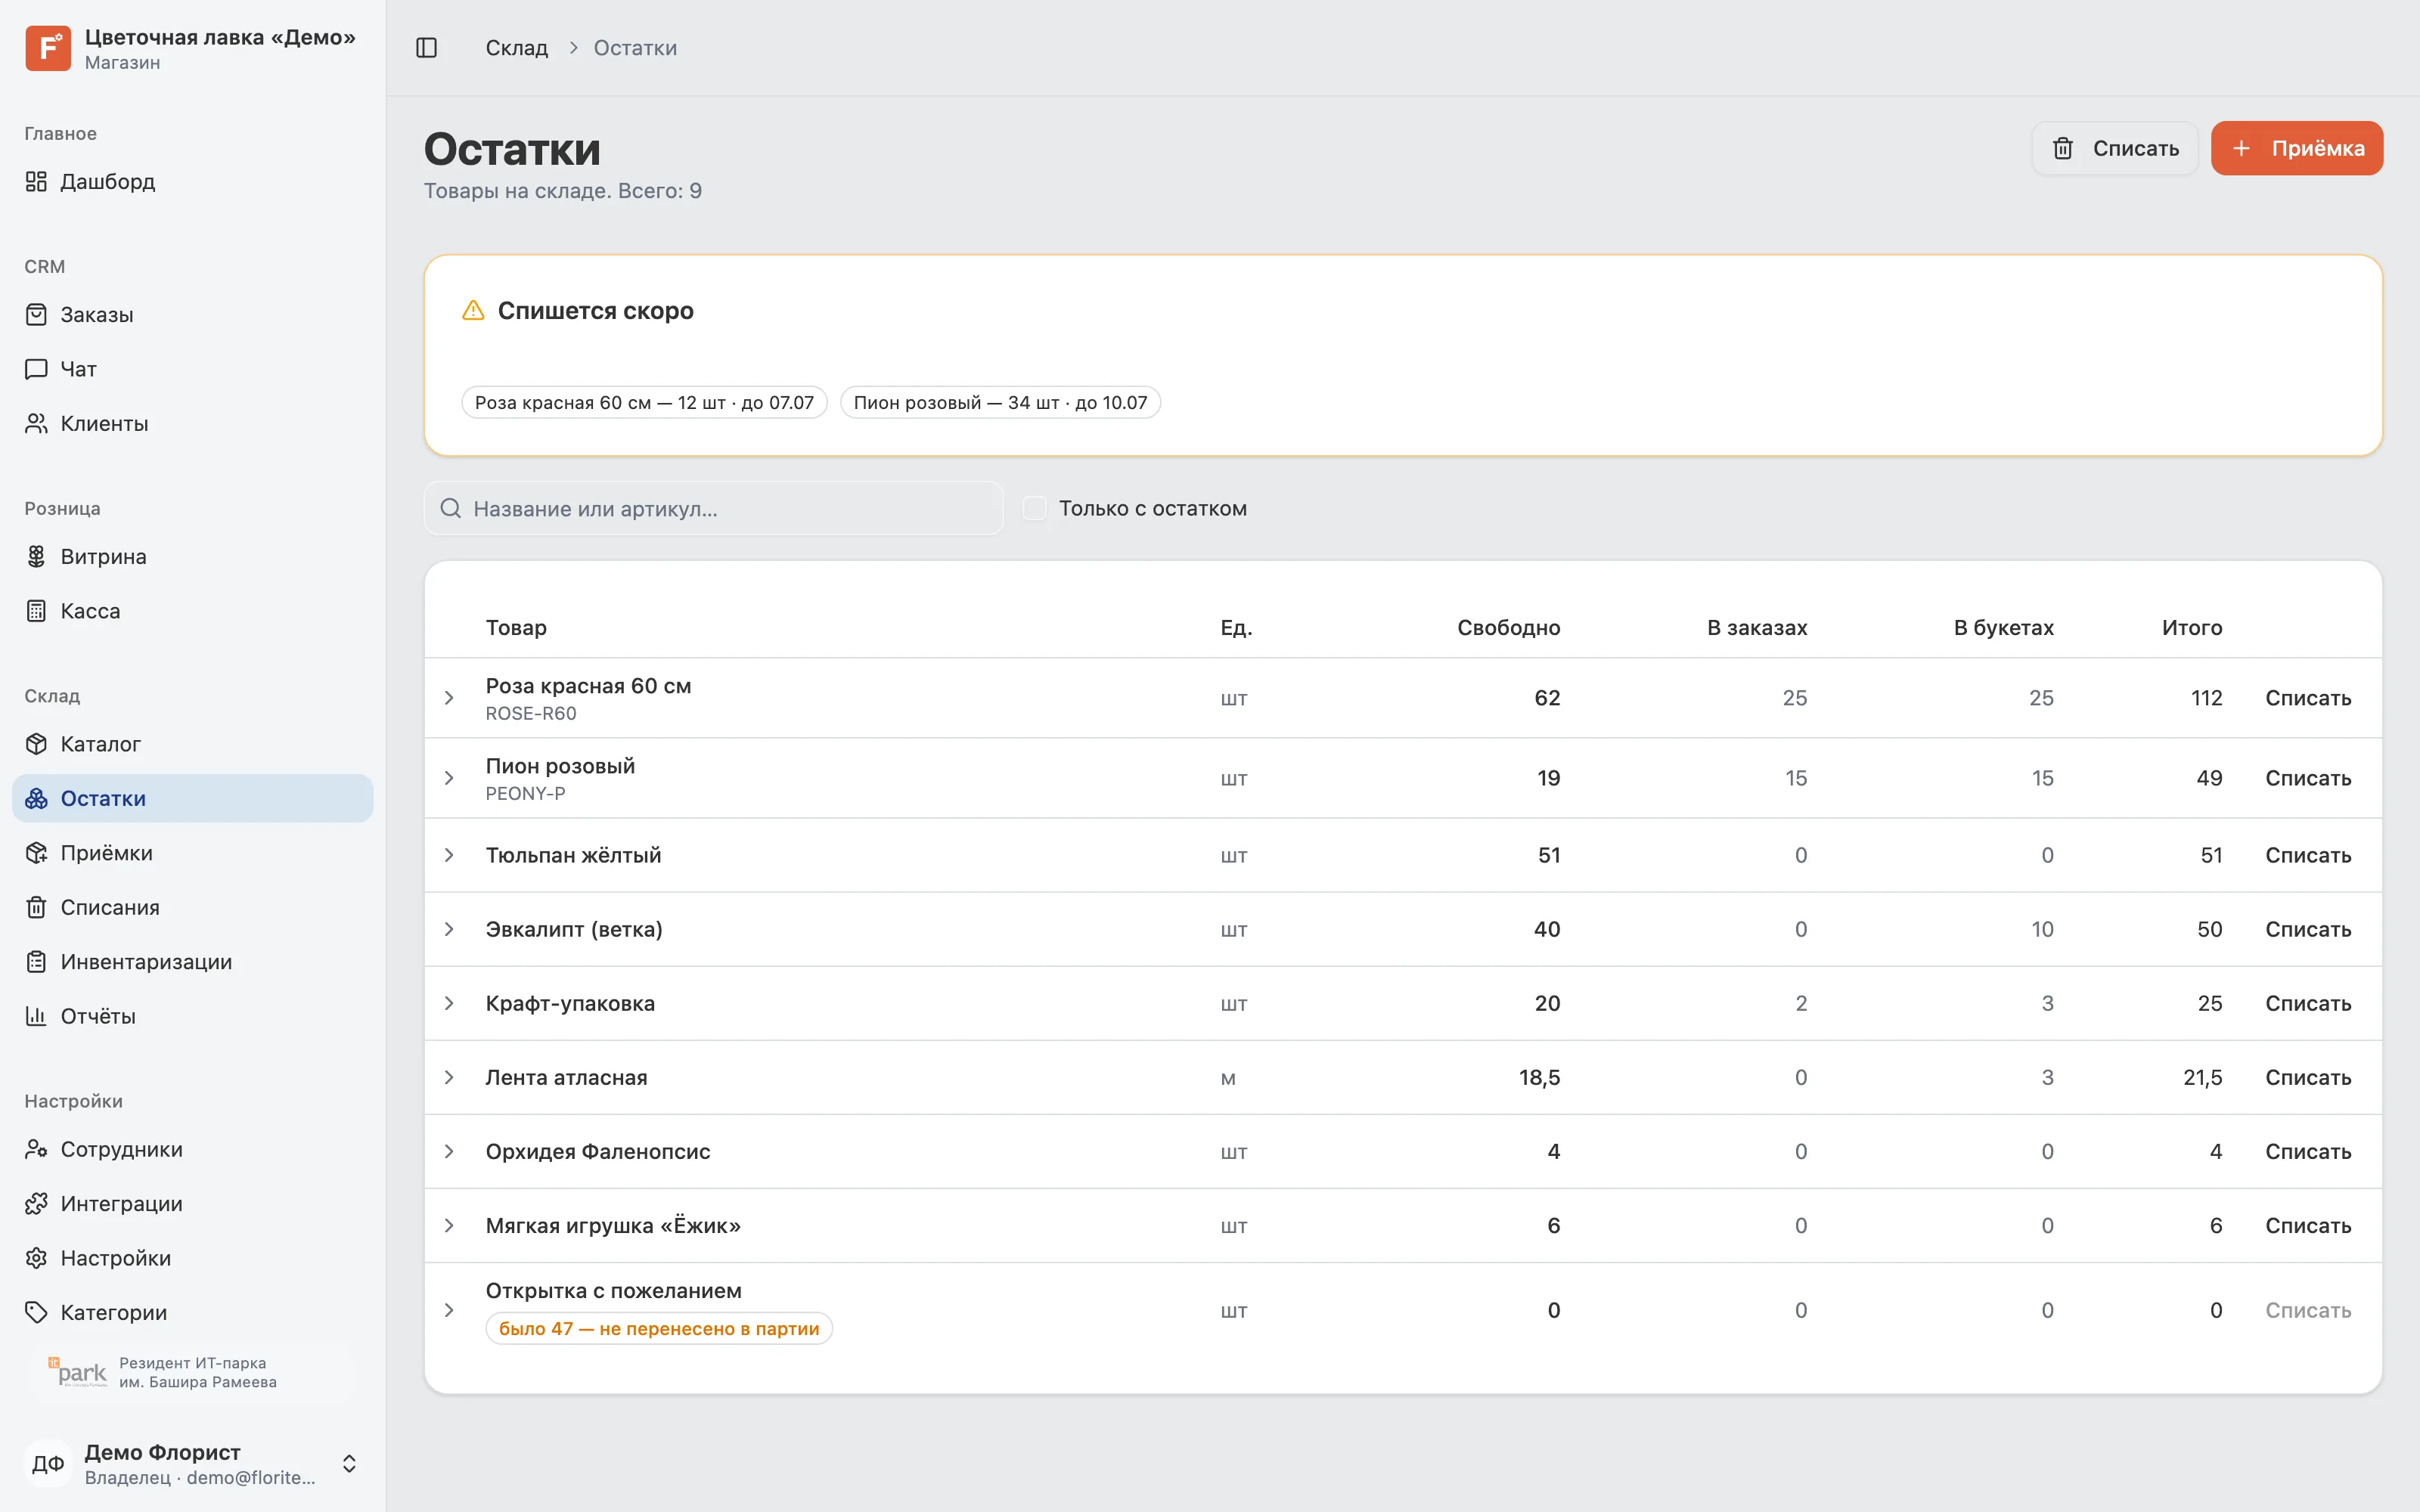This screenshot has width=2420, height=1512.
Task: Open Интеграции puzzle icon
Action: click(36, 1204)
